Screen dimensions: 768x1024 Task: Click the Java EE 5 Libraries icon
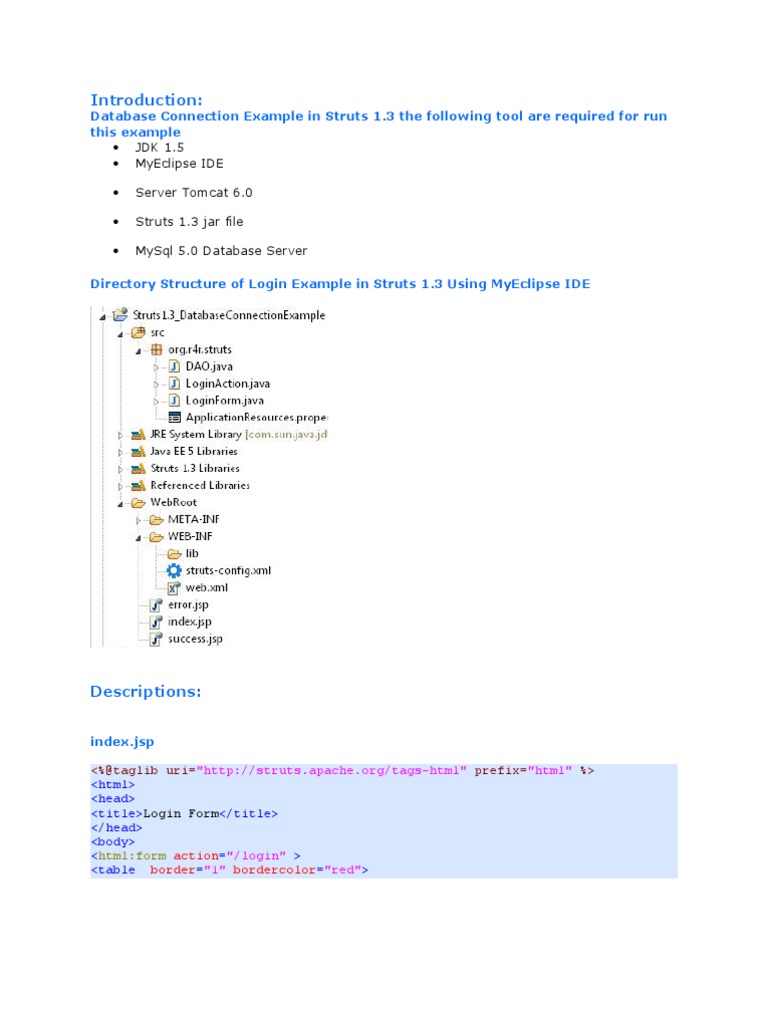(138, 451)
